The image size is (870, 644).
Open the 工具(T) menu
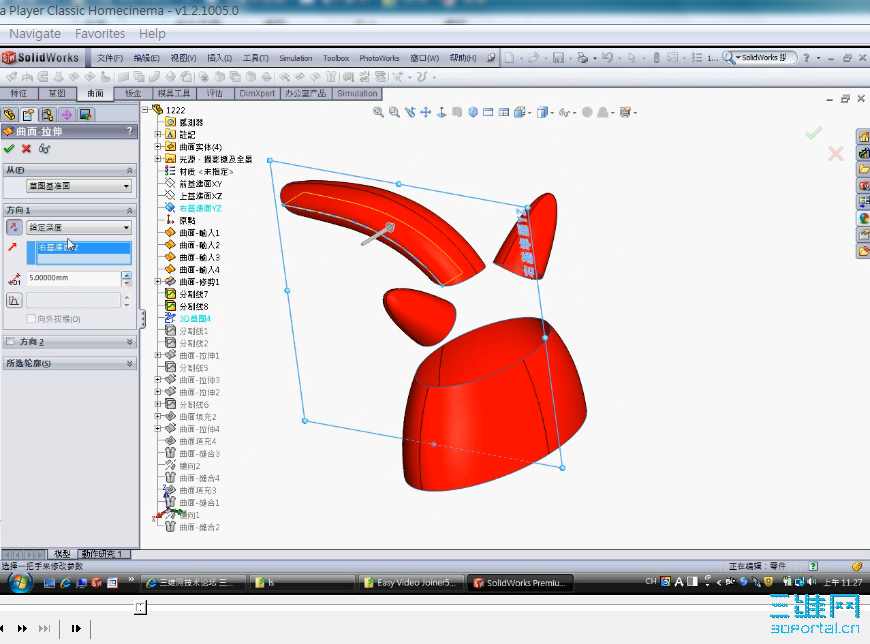click(255, 58)
